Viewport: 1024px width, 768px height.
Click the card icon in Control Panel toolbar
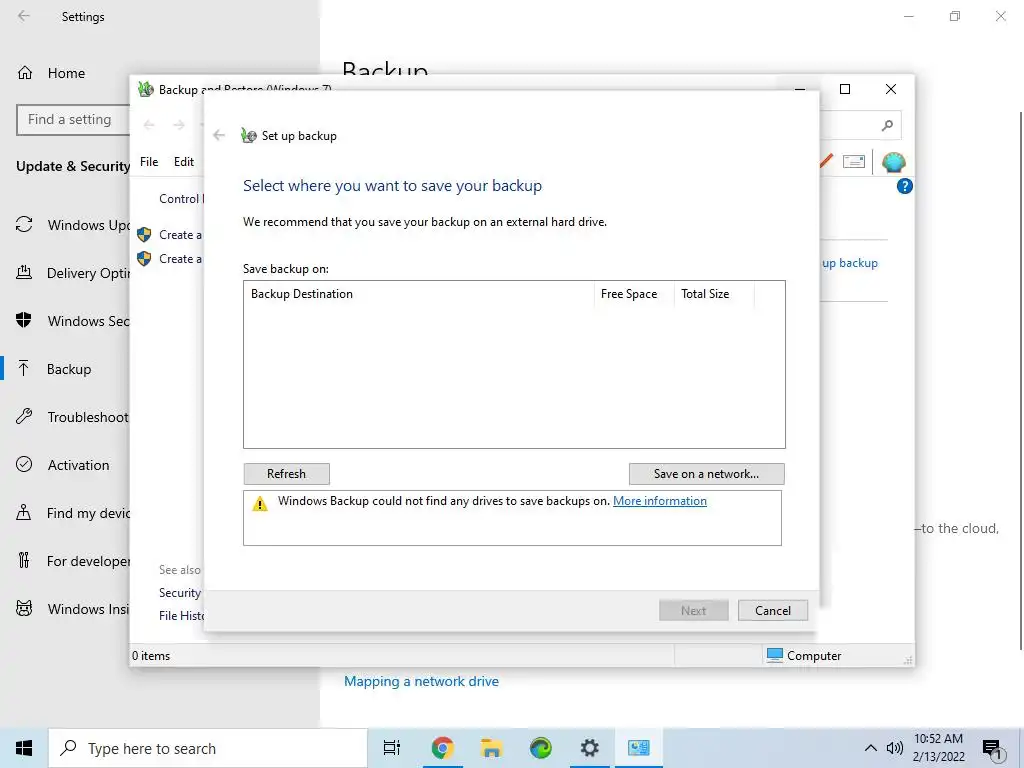tap(854, 161)
